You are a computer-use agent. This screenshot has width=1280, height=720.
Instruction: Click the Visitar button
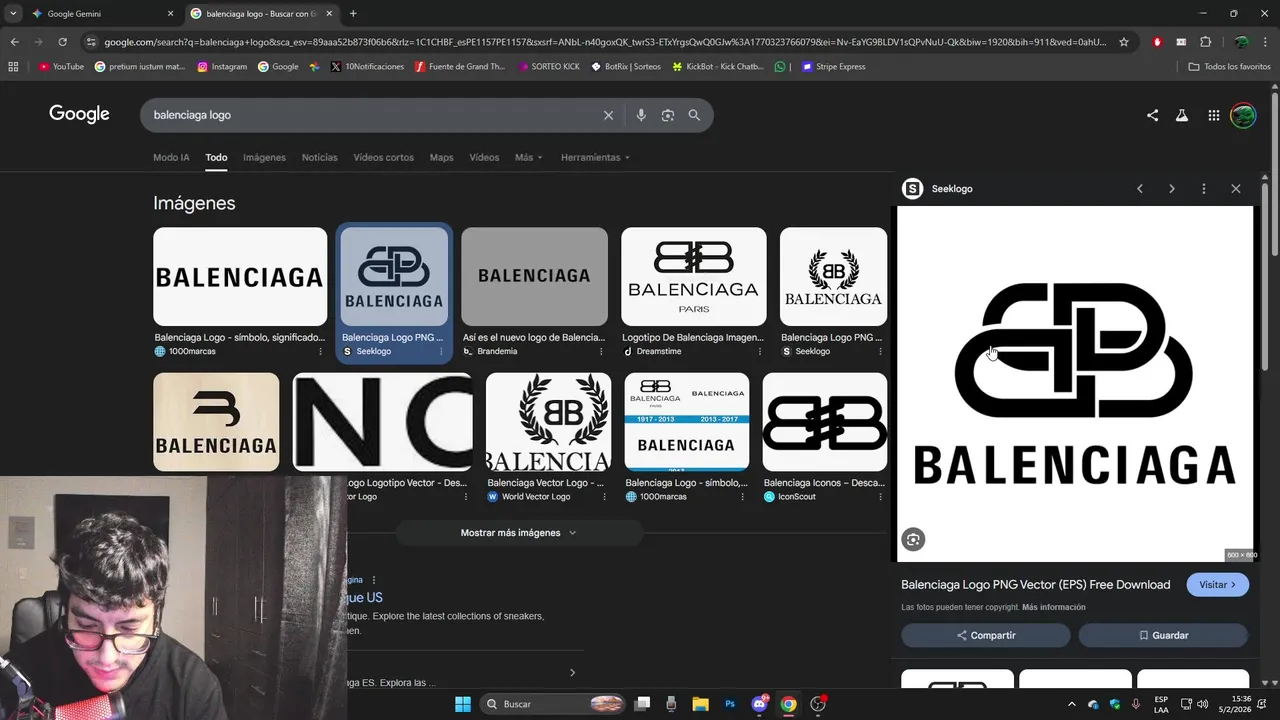(x=1218, y=585)
